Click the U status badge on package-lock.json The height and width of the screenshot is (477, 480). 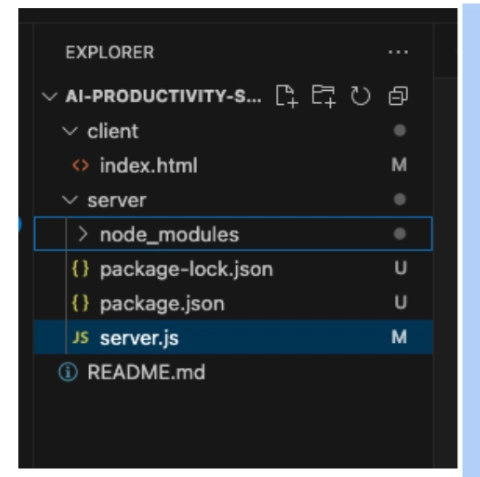coord(400,268)
